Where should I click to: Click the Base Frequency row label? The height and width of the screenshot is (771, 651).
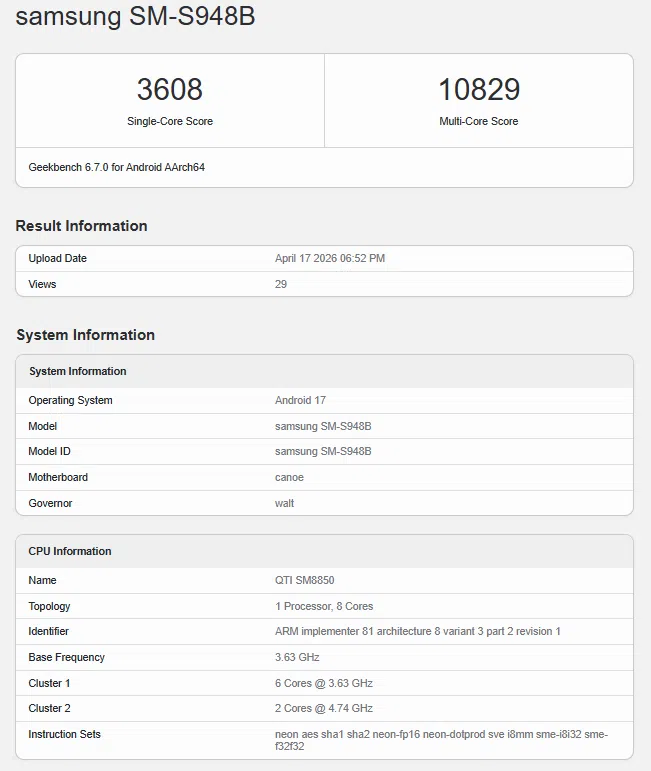pos(66,657)
